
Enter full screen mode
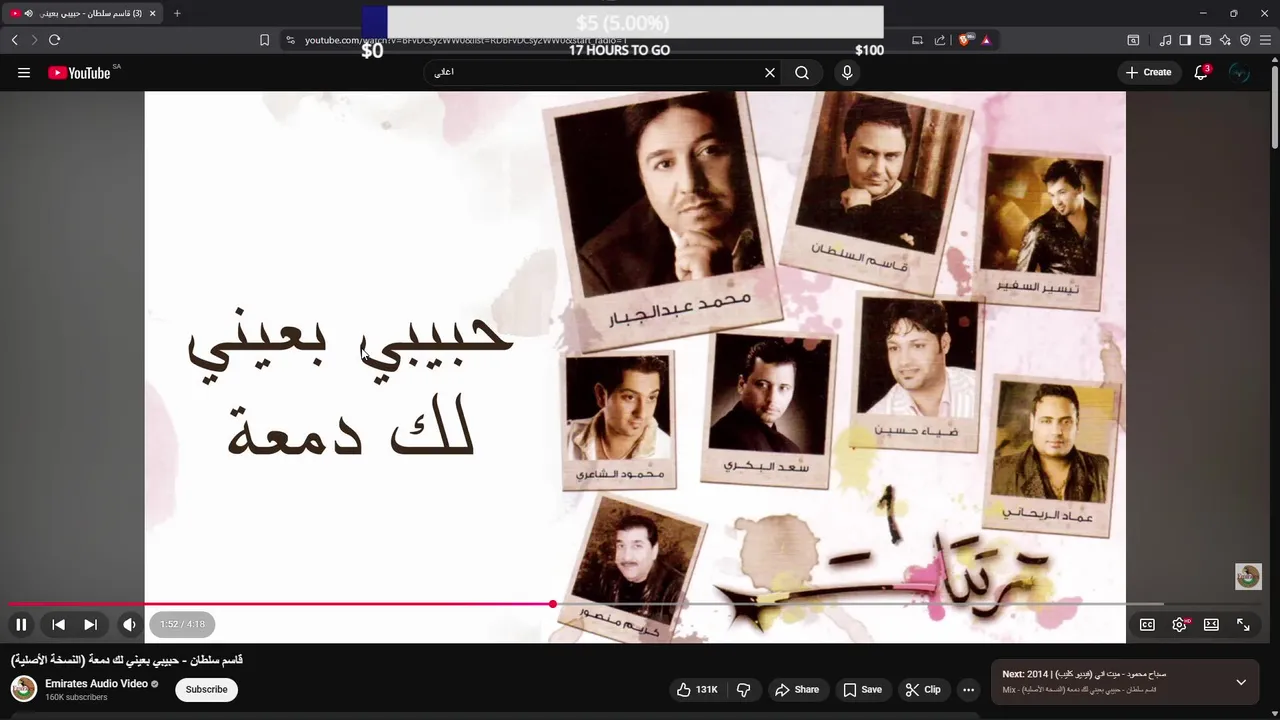click(x=1243, y=624)
